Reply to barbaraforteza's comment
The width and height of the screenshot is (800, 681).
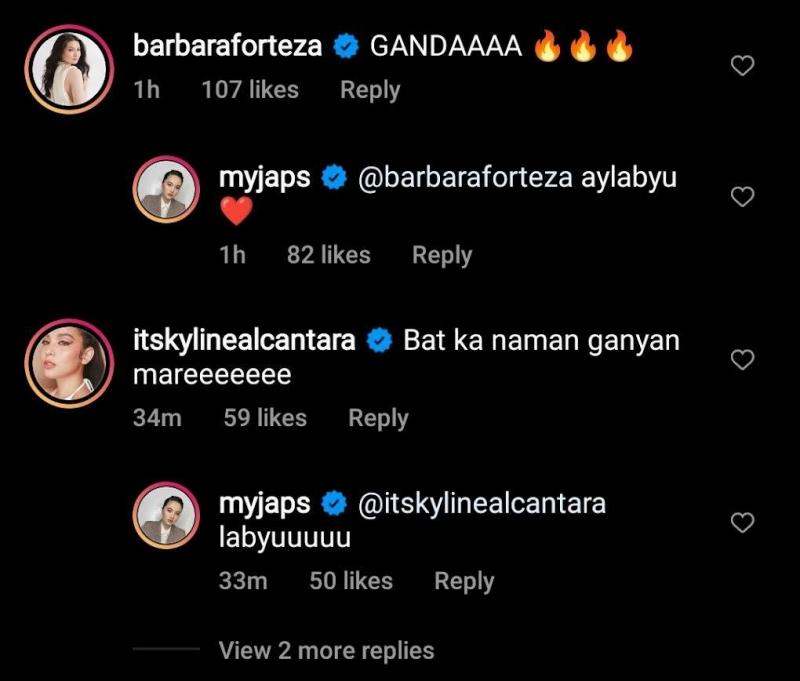click(370, 90)
